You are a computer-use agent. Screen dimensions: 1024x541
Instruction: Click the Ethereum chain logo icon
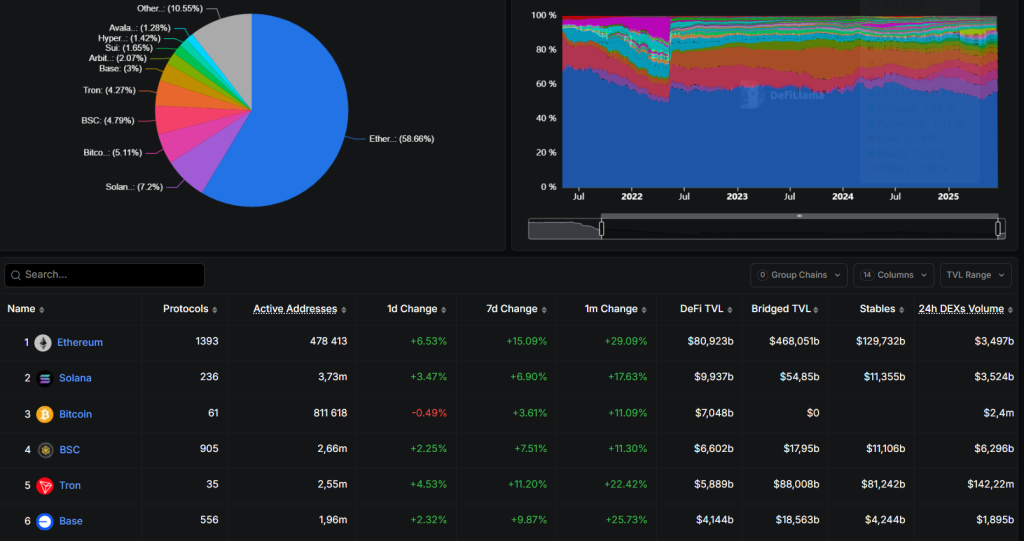43,343
